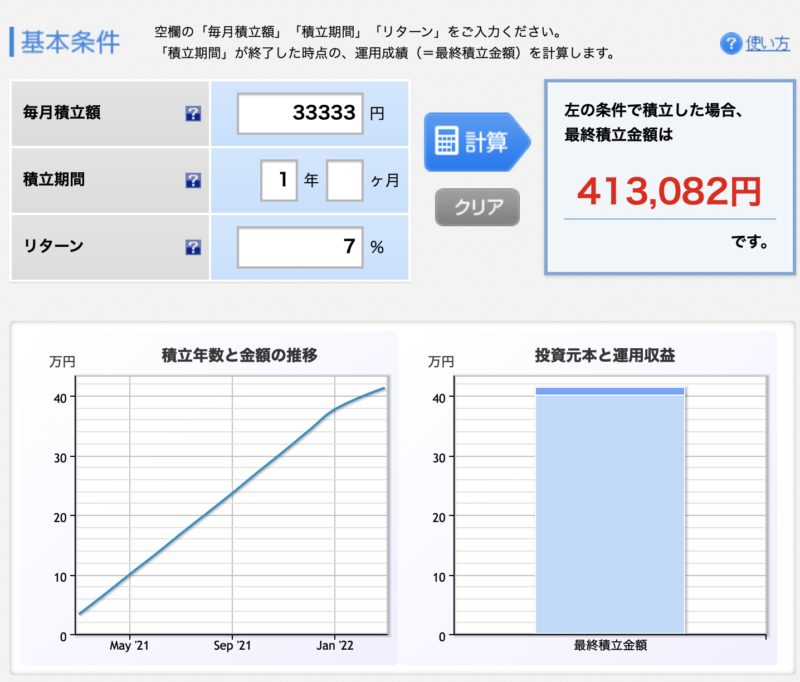Click the 投資元本と運用収益 chart title

coord(610,355)
